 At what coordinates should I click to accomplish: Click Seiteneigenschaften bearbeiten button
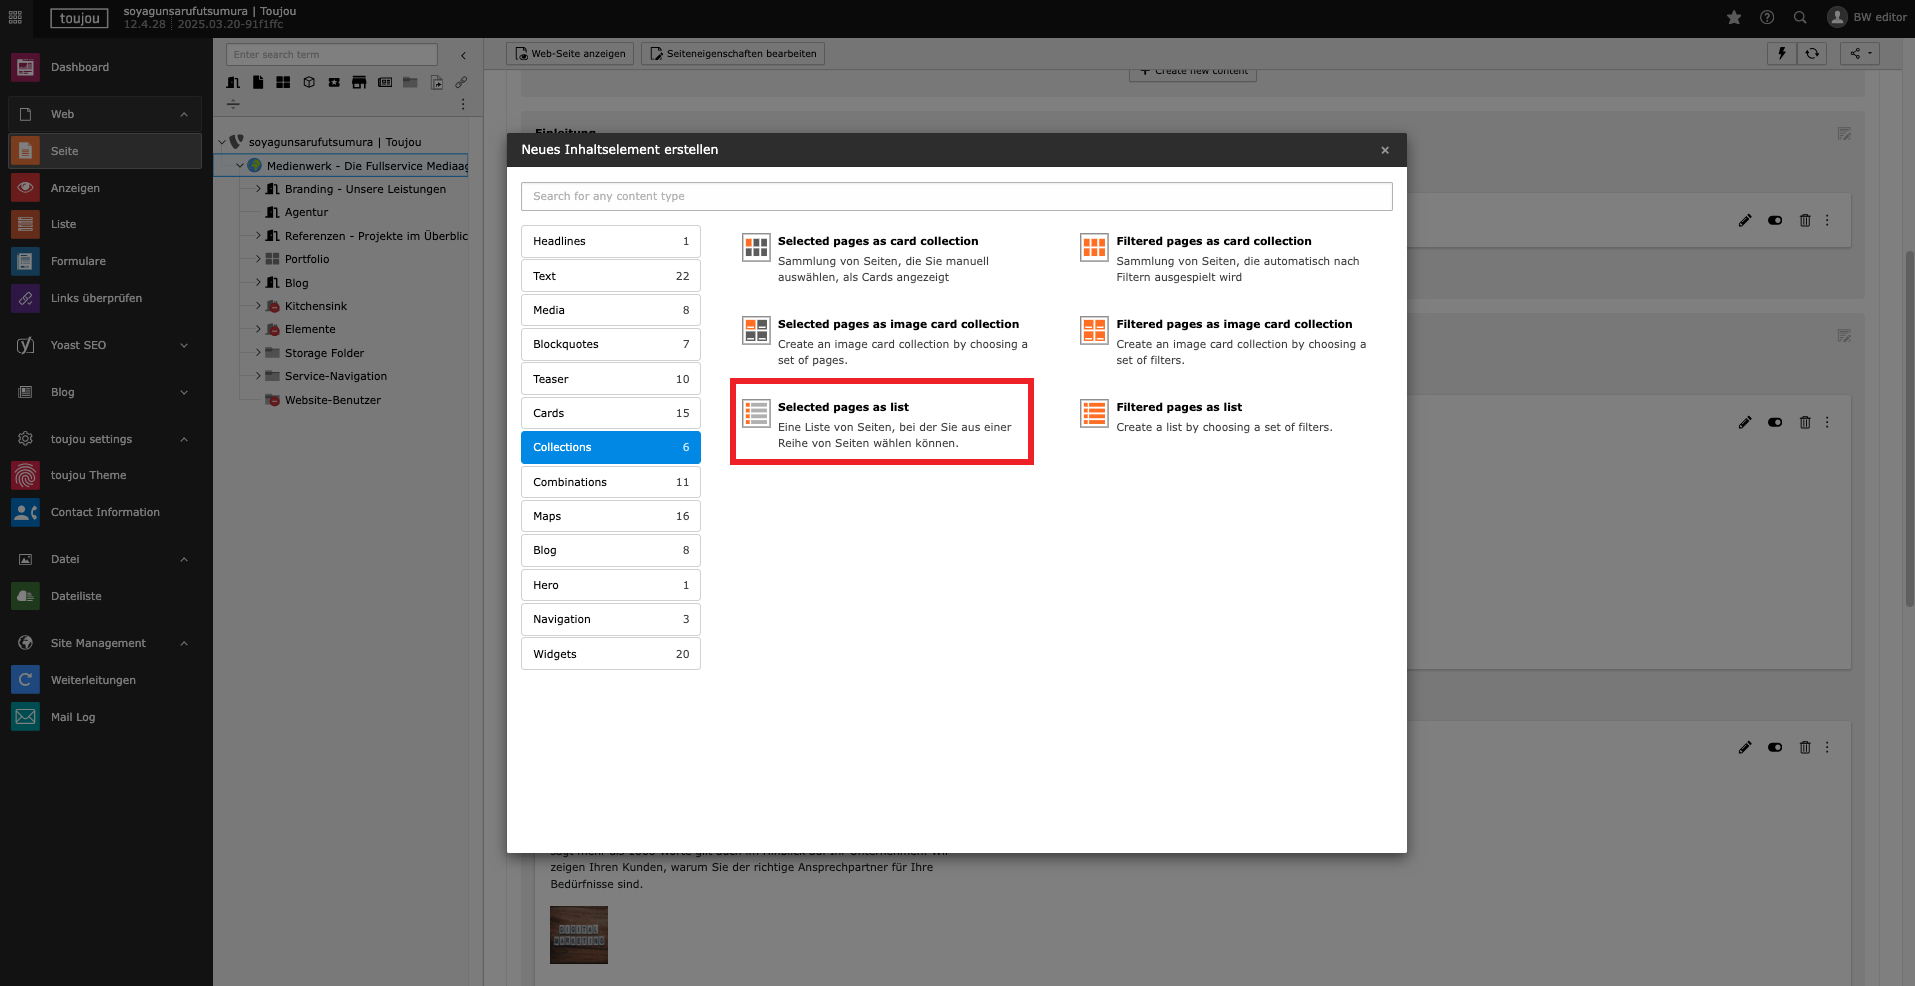point(733,54)
